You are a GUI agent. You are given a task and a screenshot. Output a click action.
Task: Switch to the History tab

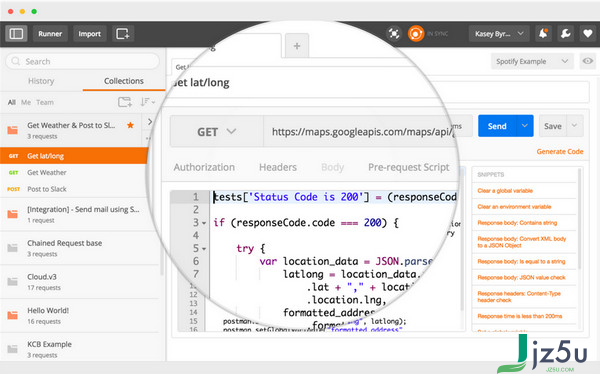[x=41, y=81]
